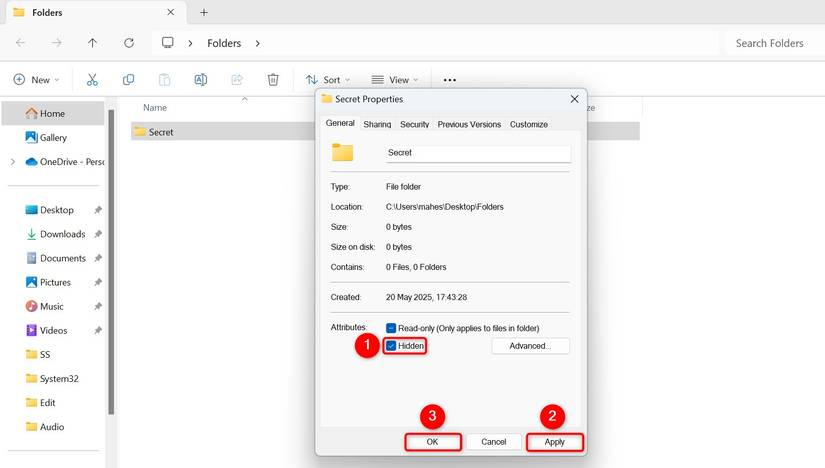Screen dimensions: 825x468
Task: Open the View dropdown menu
Action: [394, 80]
